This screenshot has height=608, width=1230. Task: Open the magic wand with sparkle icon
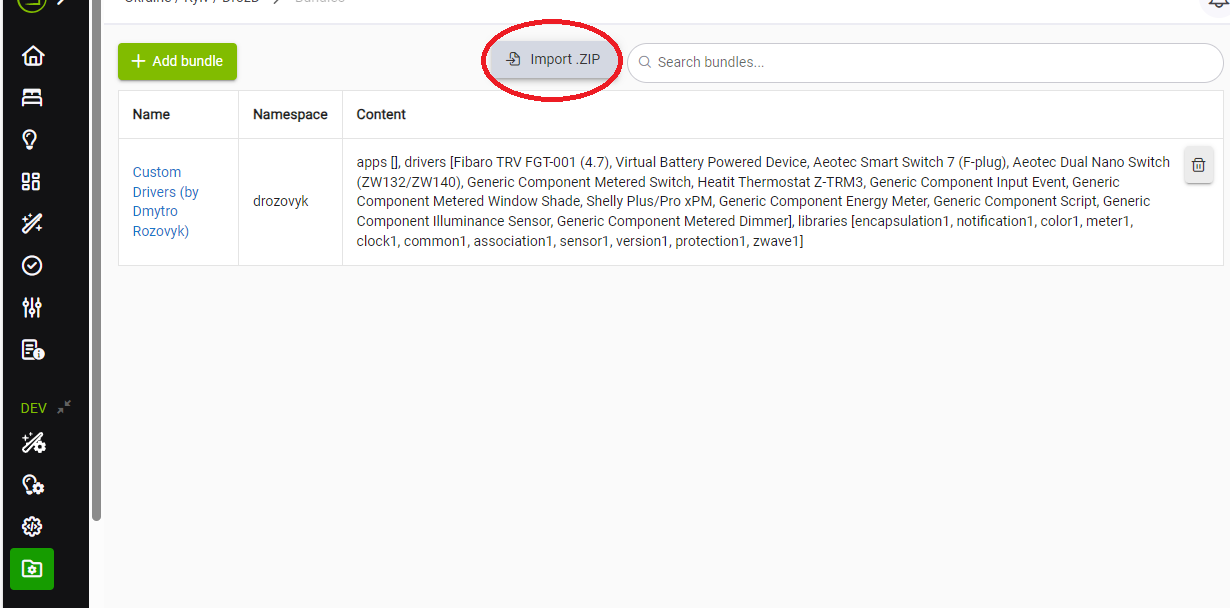click(32, 224)
